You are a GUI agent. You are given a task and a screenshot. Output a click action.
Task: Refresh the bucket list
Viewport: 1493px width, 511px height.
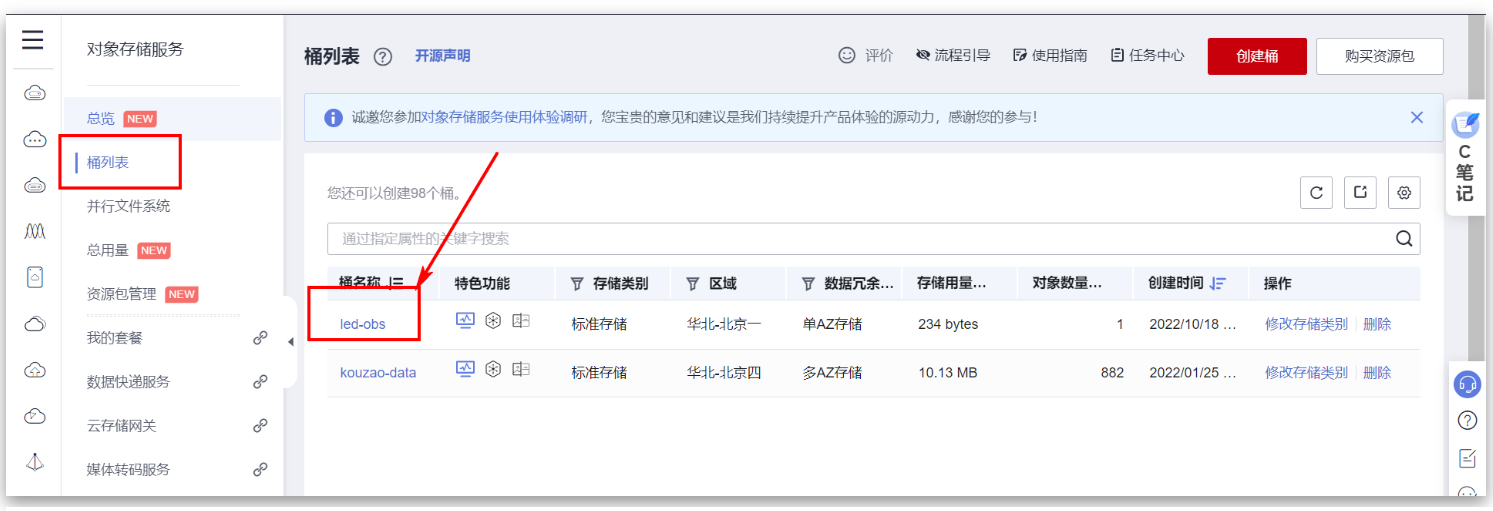pyautogui.click(x=1316, y=192)
